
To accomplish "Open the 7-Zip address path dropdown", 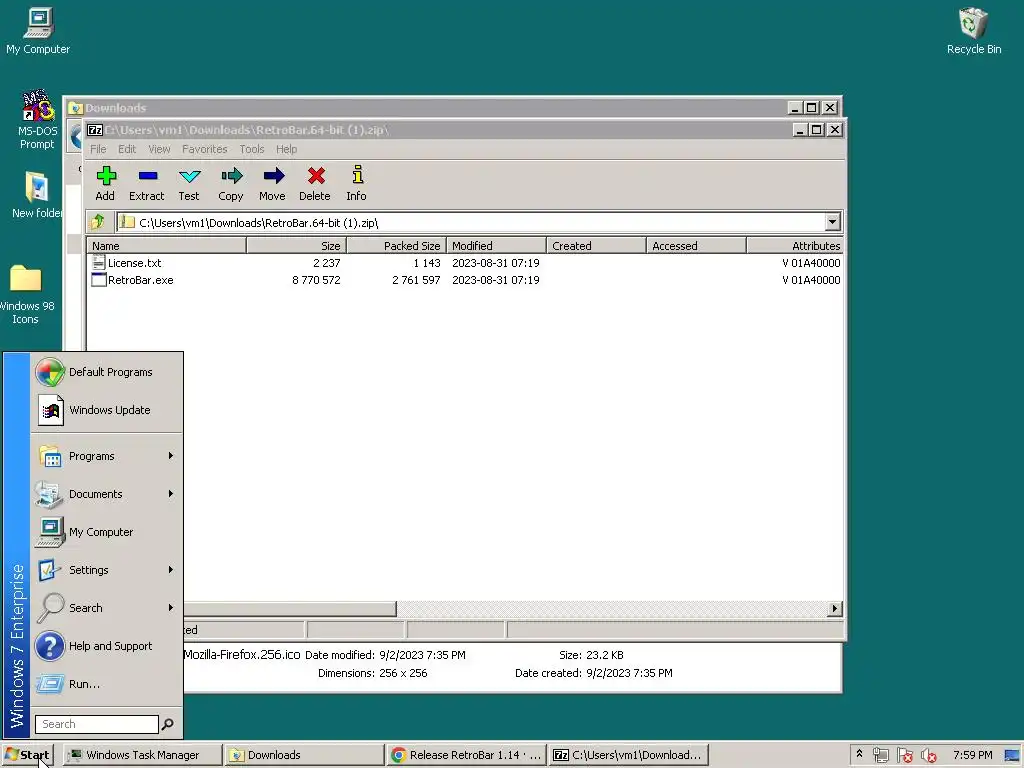I will point(832,222).
